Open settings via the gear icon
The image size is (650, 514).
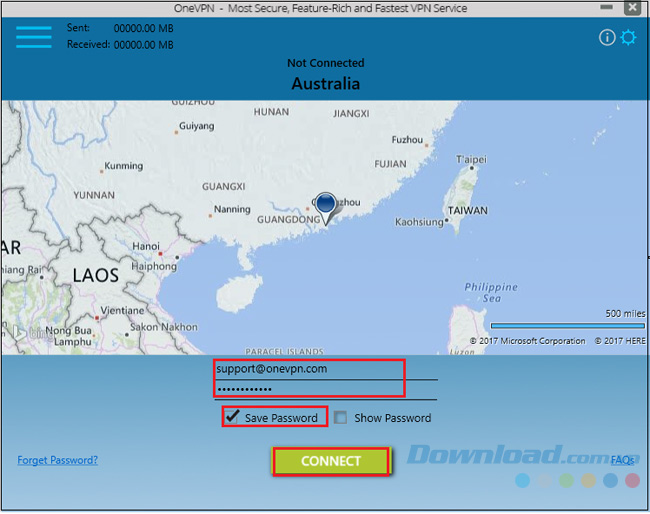pyautogui.click(x=628, y=38)
